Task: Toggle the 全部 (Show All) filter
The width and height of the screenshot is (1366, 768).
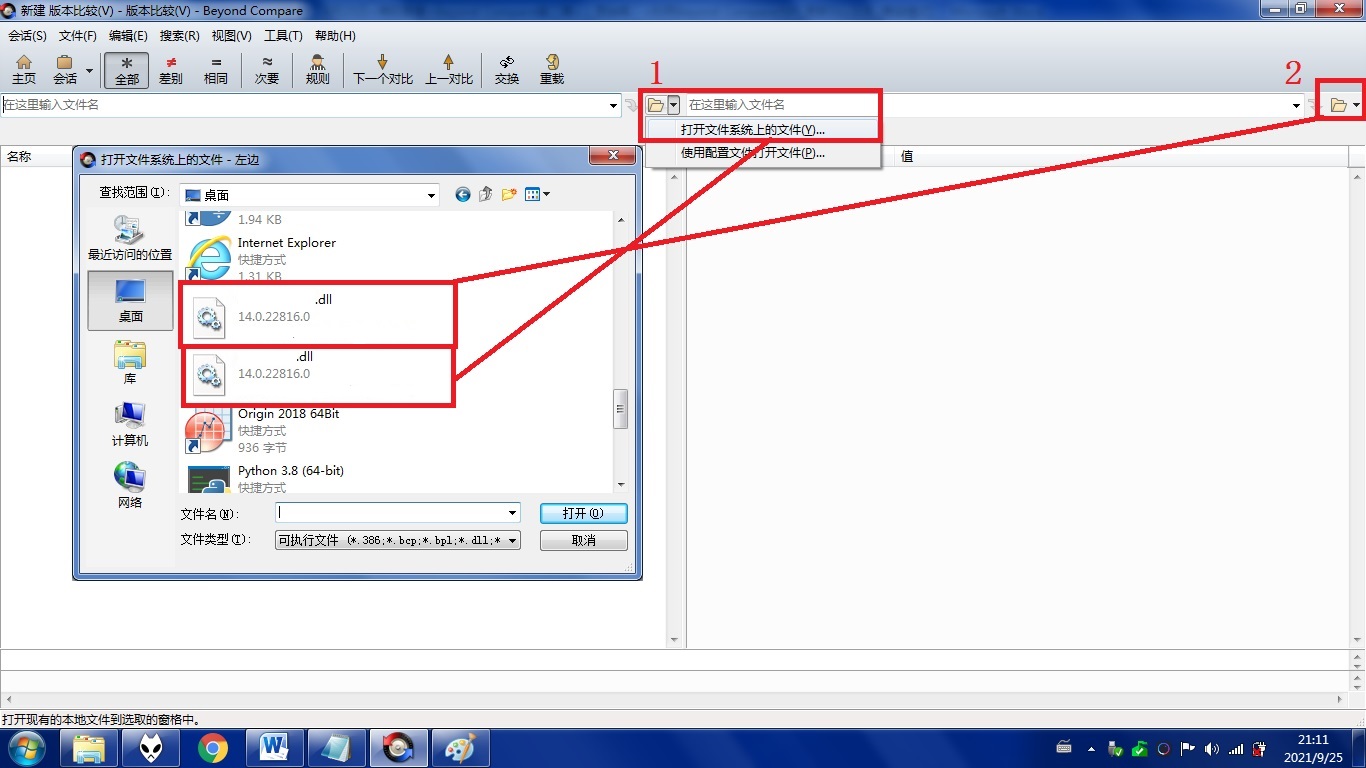Action: pyautogui.click(x=127, y=70)
